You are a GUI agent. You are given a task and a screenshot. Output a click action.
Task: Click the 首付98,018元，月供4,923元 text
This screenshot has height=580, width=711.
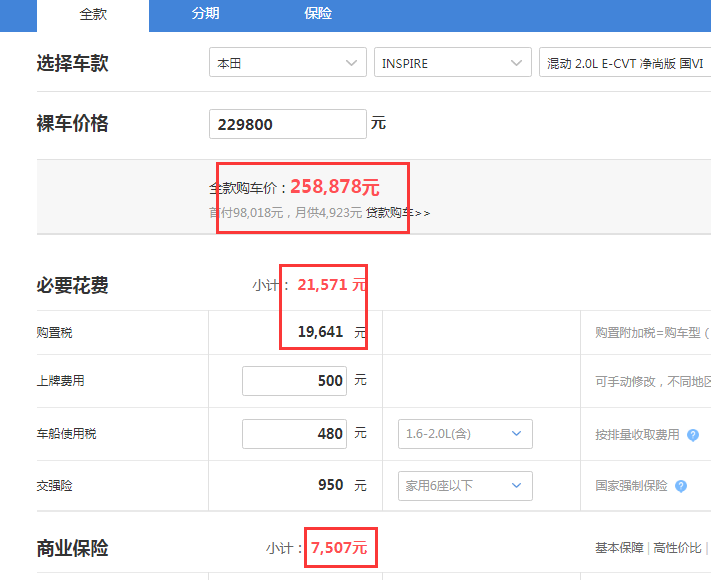coord(286,213)
